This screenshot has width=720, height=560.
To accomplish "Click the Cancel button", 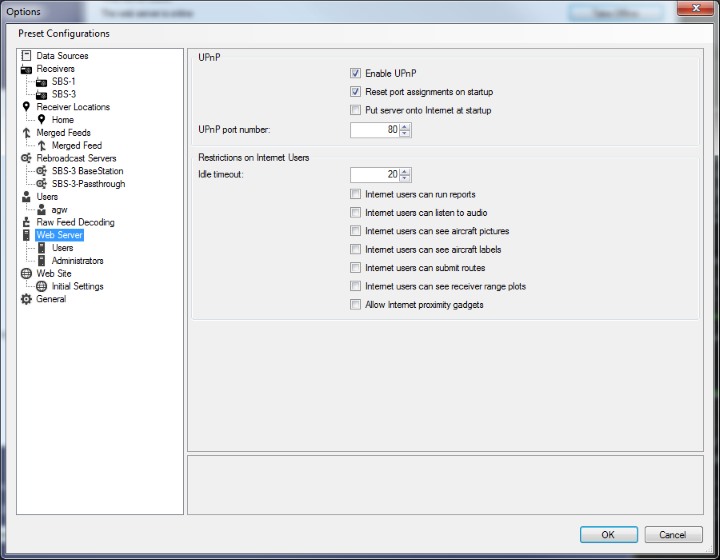I will [x=673, y=534].
